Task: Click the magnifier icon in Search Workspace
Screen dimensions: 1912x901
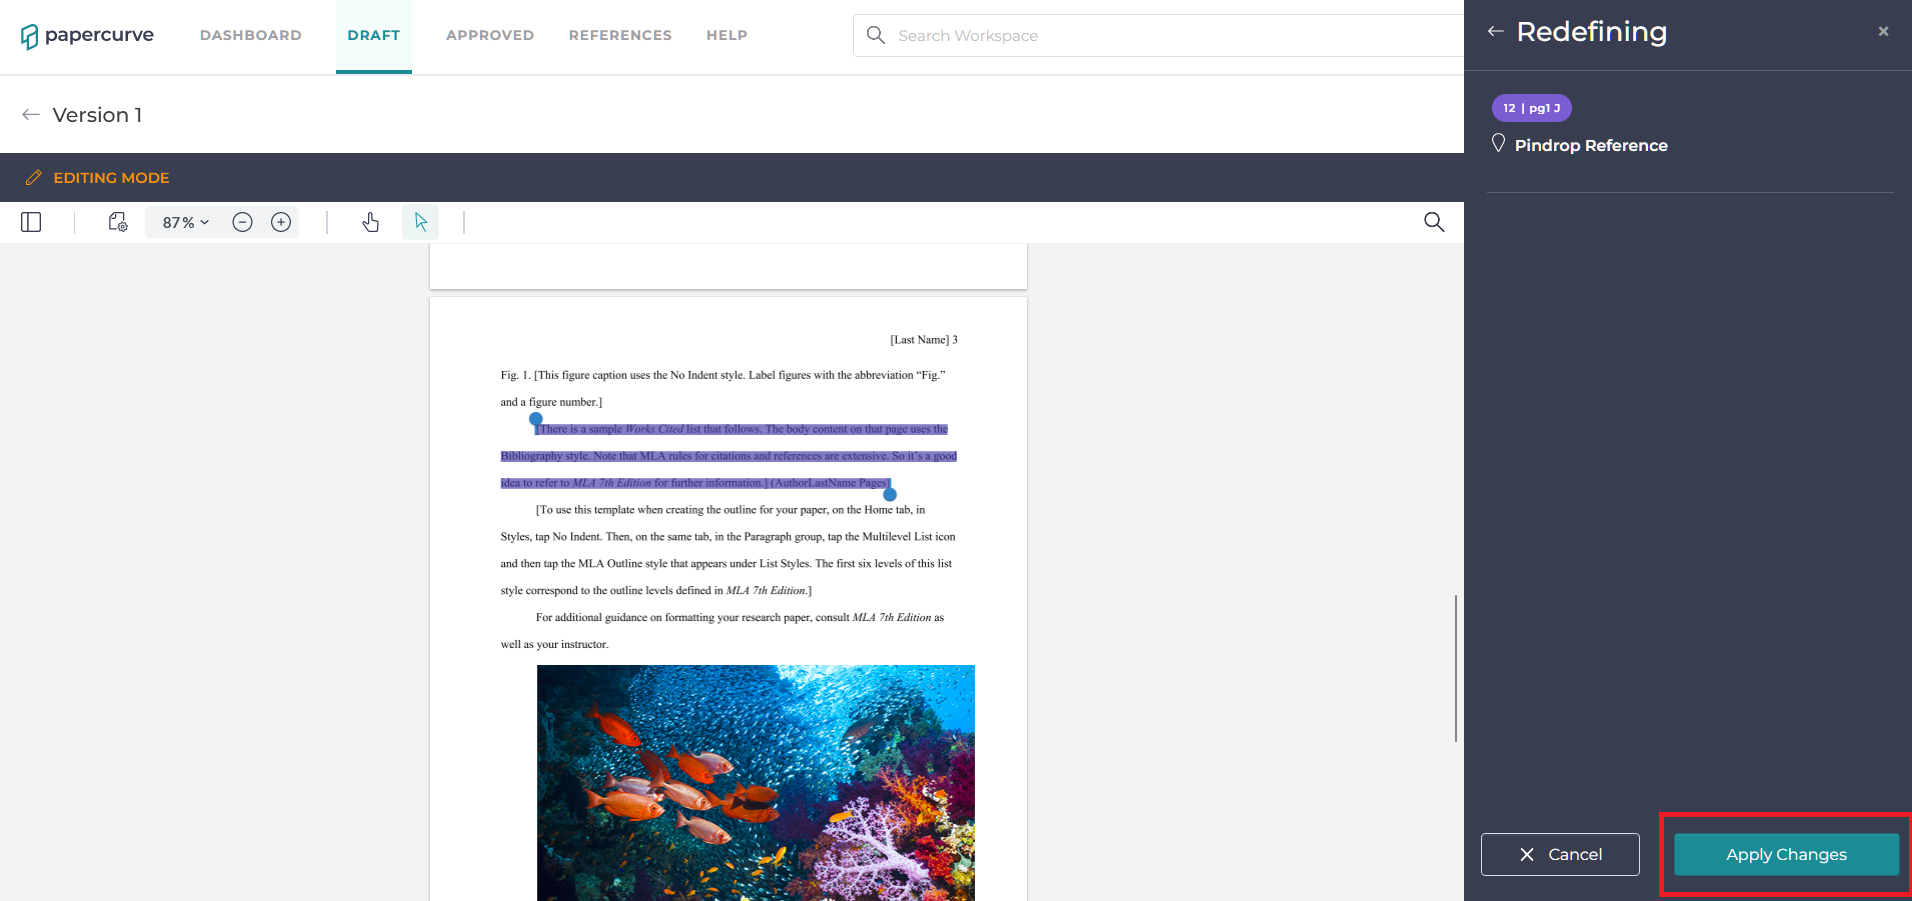Action: (x=876, y=36)
